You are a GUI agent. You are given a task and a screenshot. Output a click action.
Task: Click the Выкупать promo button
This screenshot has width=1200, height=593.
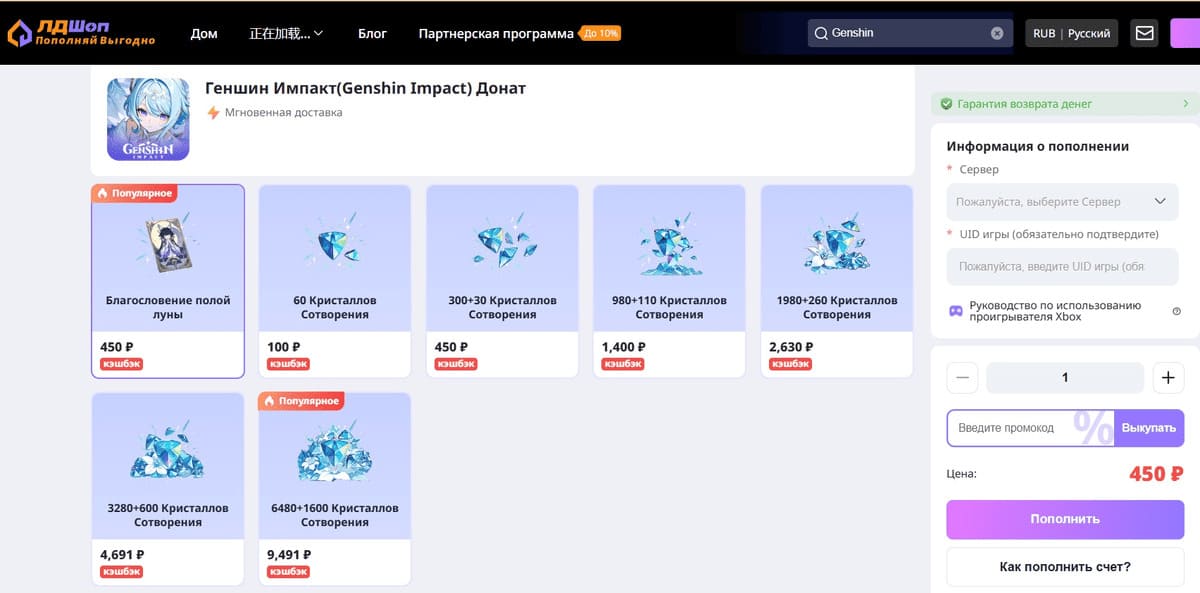click(1149, 428)
